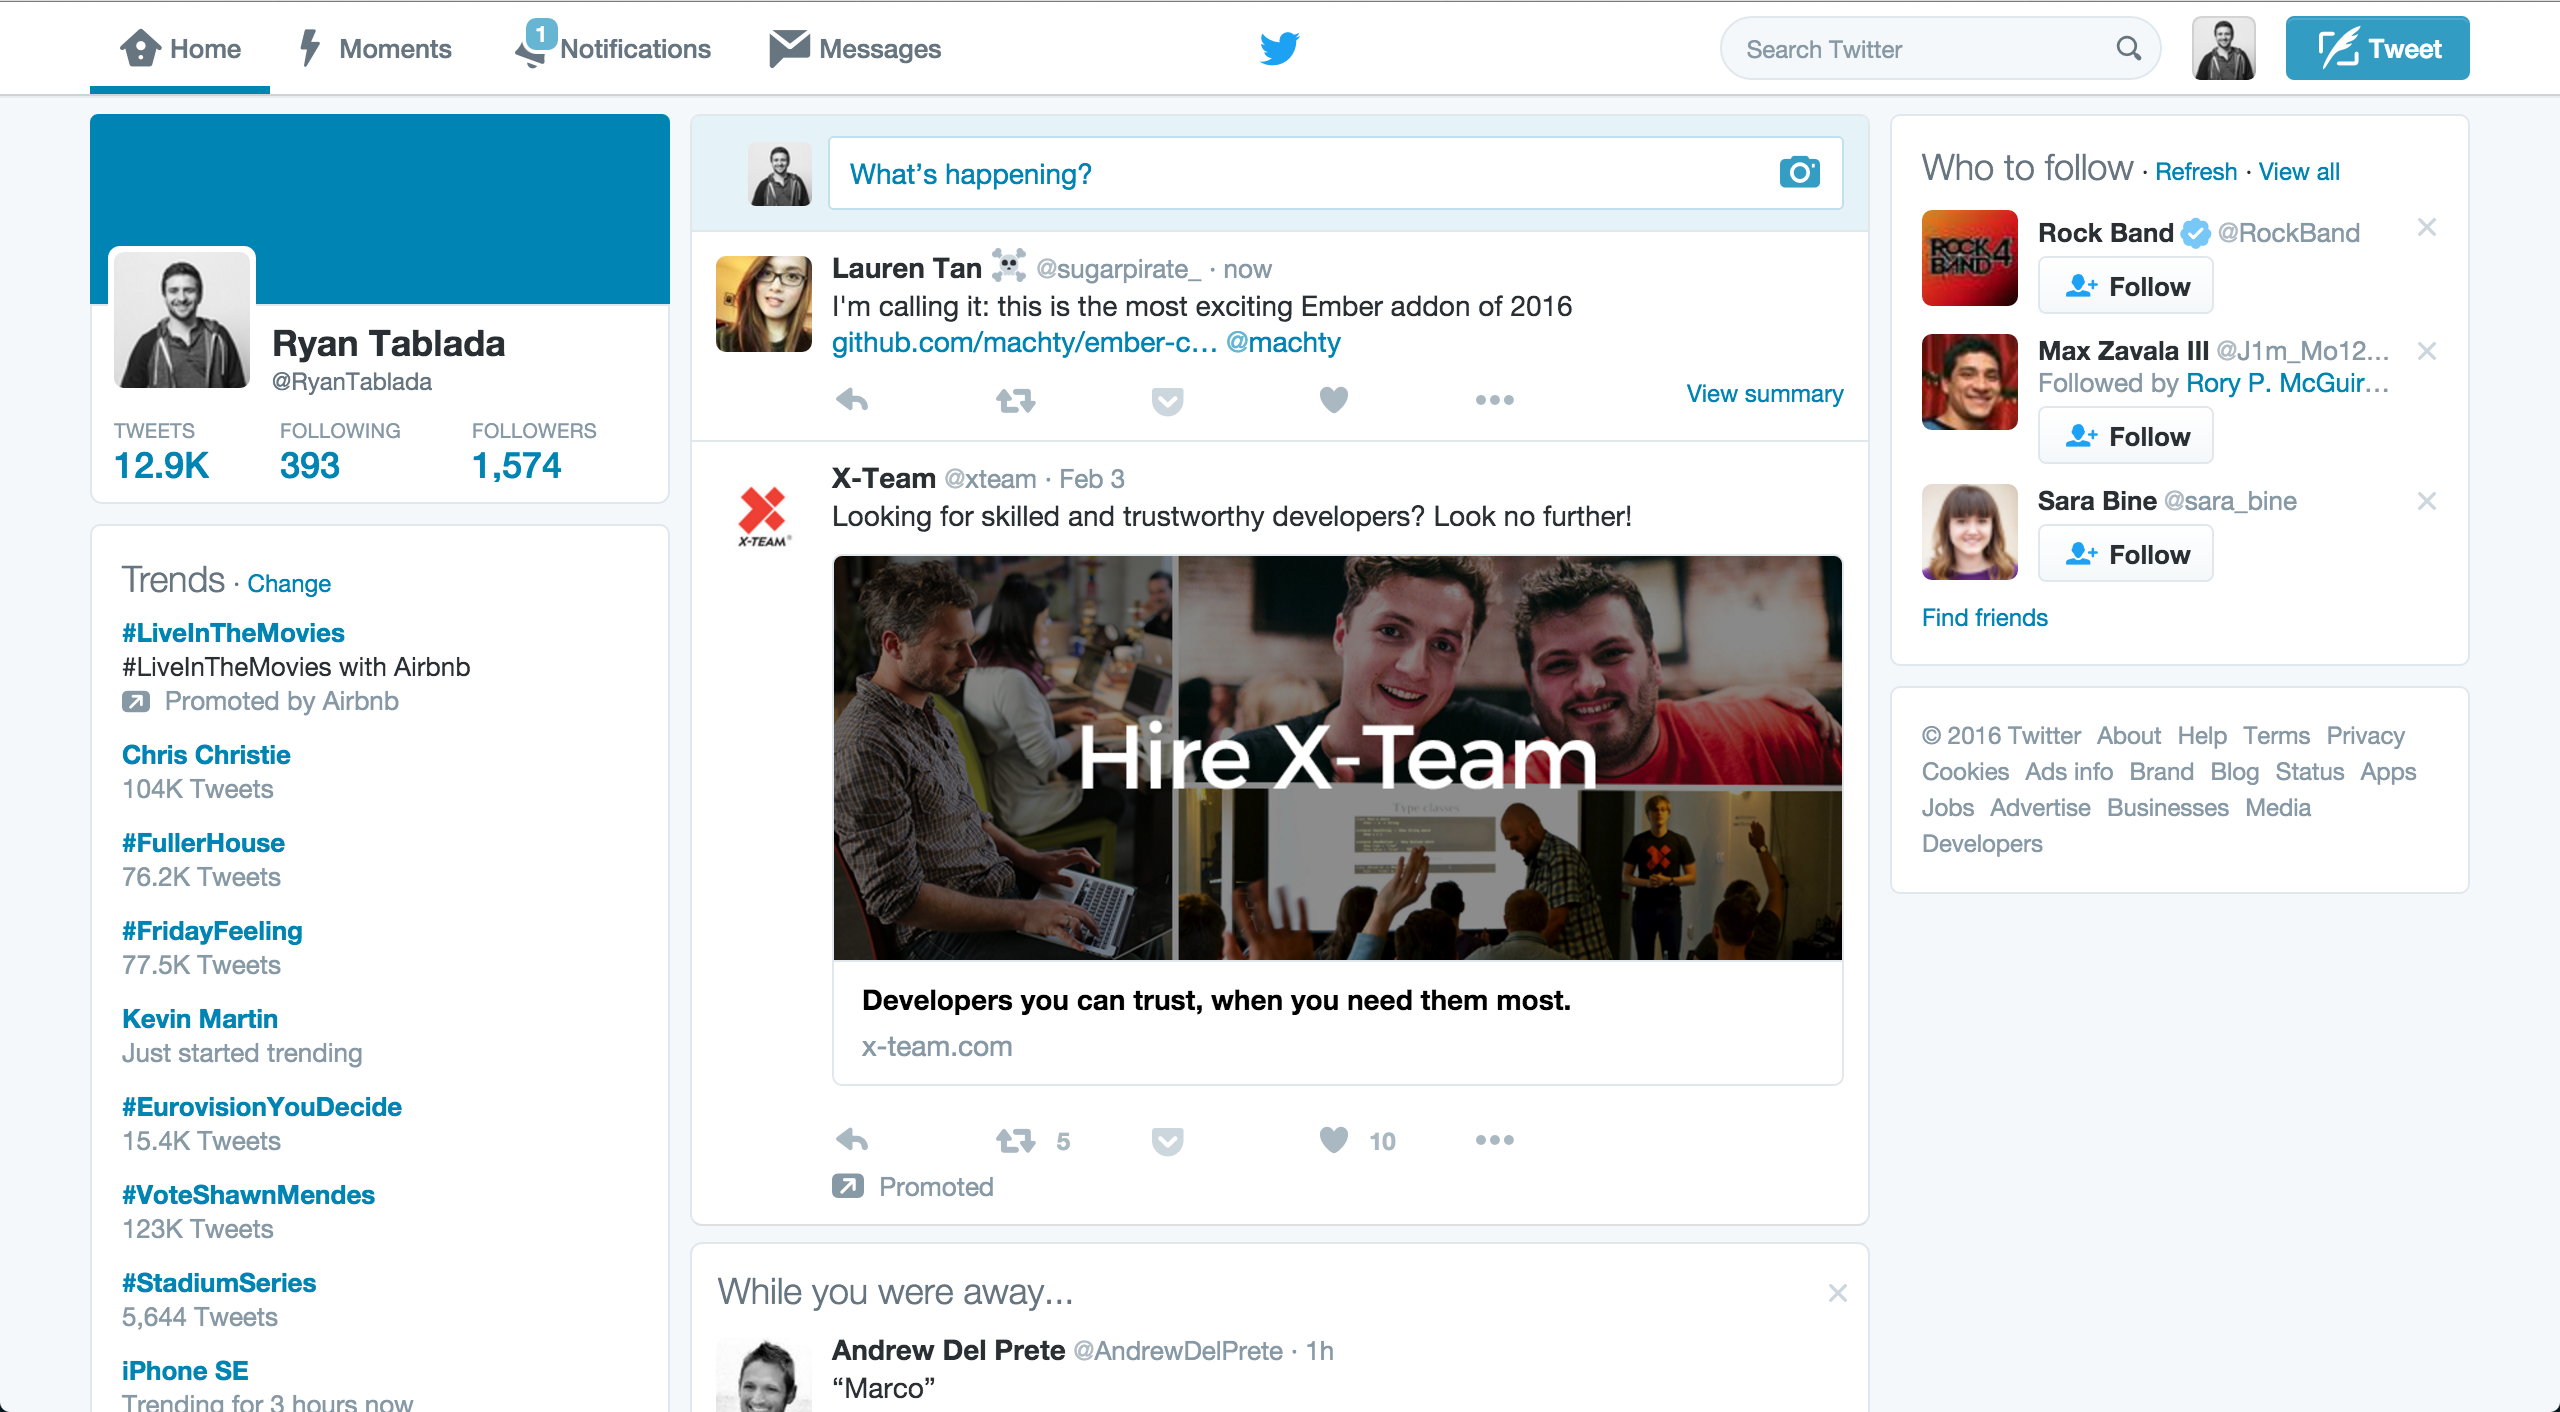Click Rory P. McGuir... follower link
Image resolution: width=2560 pixels, height=1412 pixels.
pyautogui.click(x=2287, y=383)
